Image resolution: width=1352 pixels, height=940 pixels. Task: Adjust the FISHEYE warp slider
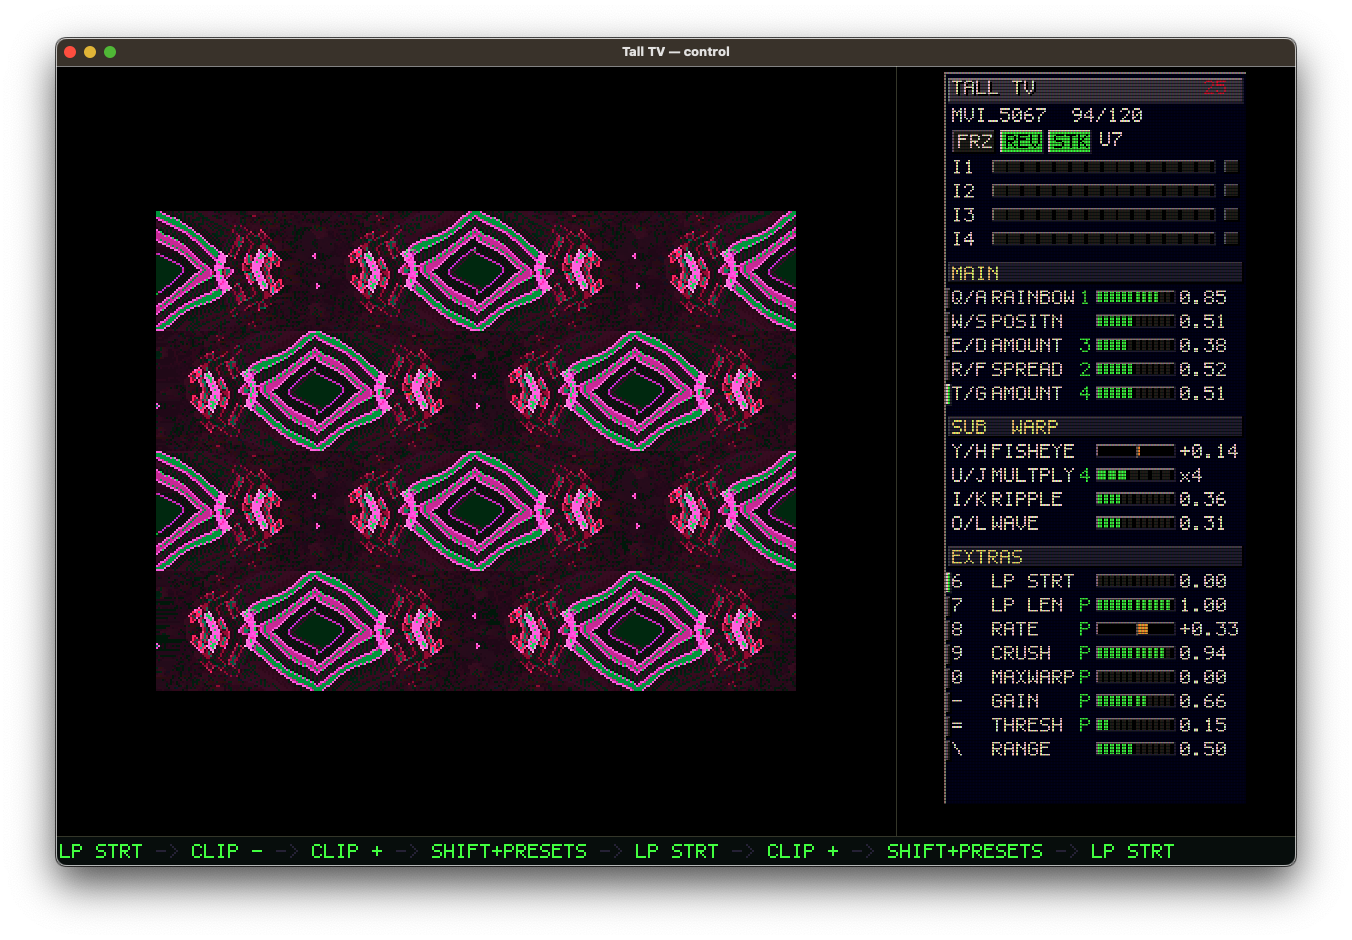point(1135,451)
